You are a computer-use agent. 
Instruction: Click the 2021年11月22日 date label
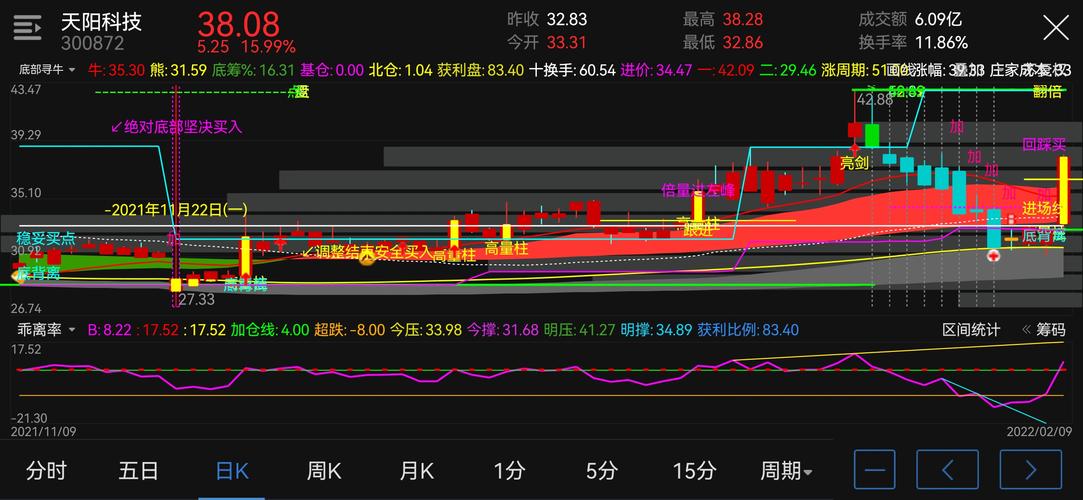176,209
